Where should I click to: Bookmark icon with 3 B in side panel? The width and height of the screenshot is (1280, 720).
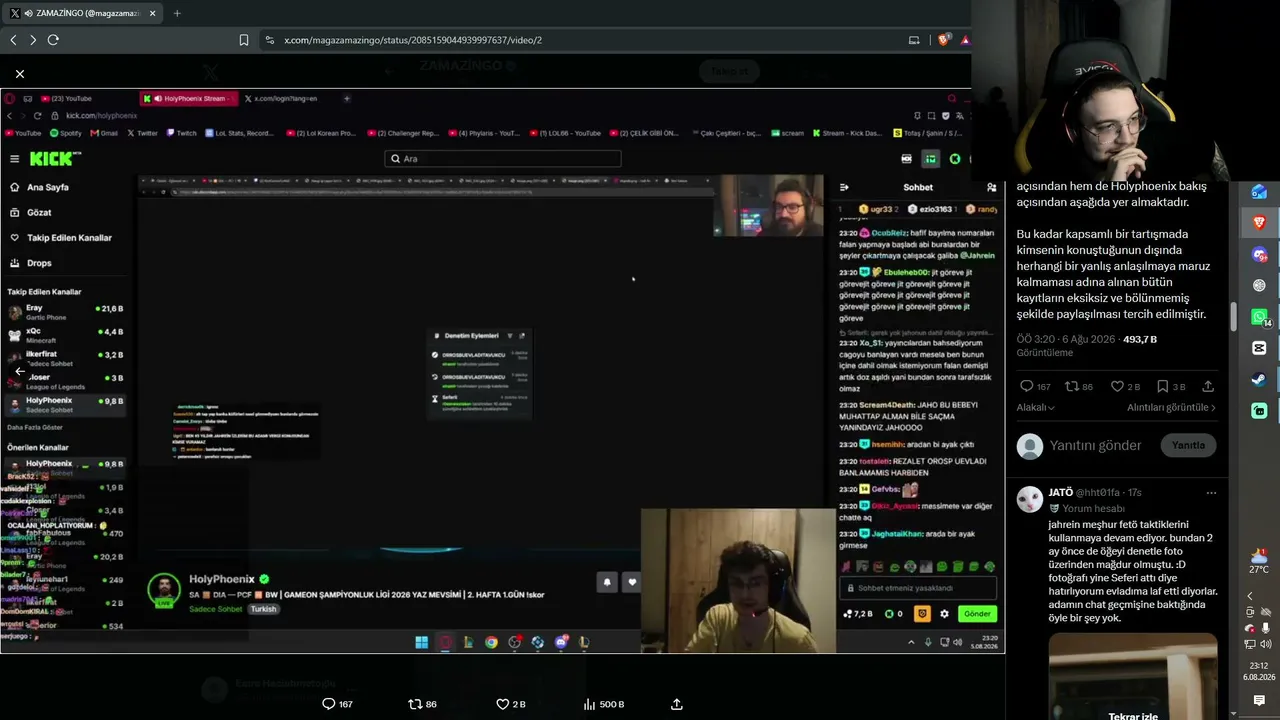tap(1162, 386)
